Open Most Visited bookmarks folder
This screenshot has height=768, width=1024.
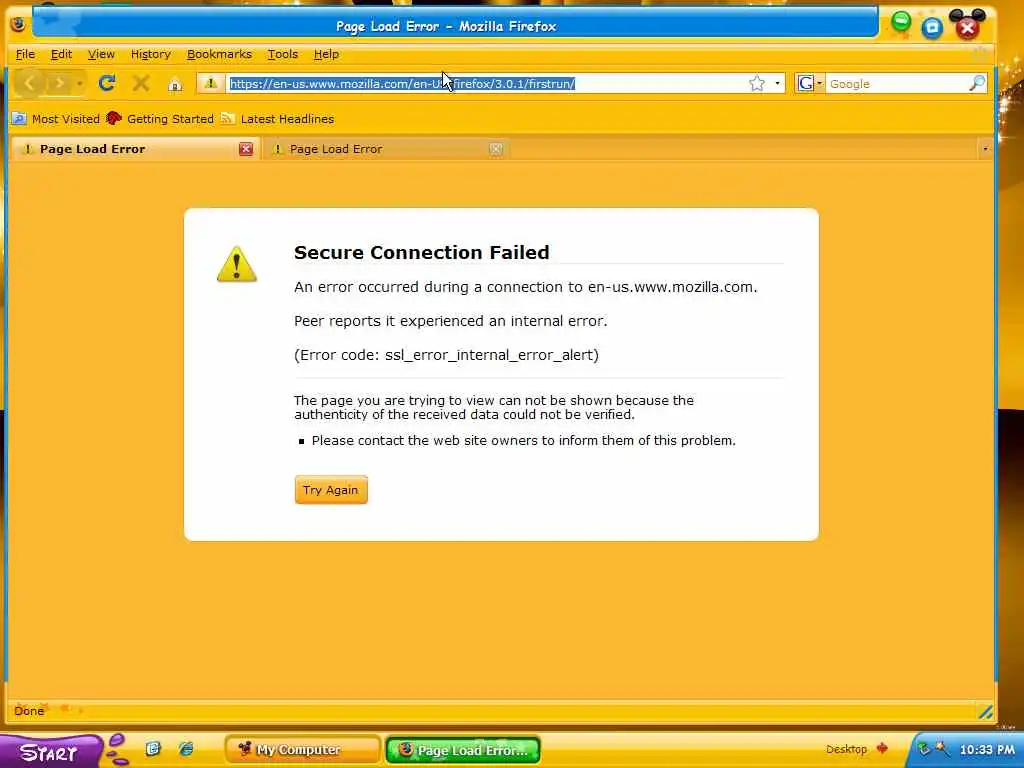tap(56, 119)
